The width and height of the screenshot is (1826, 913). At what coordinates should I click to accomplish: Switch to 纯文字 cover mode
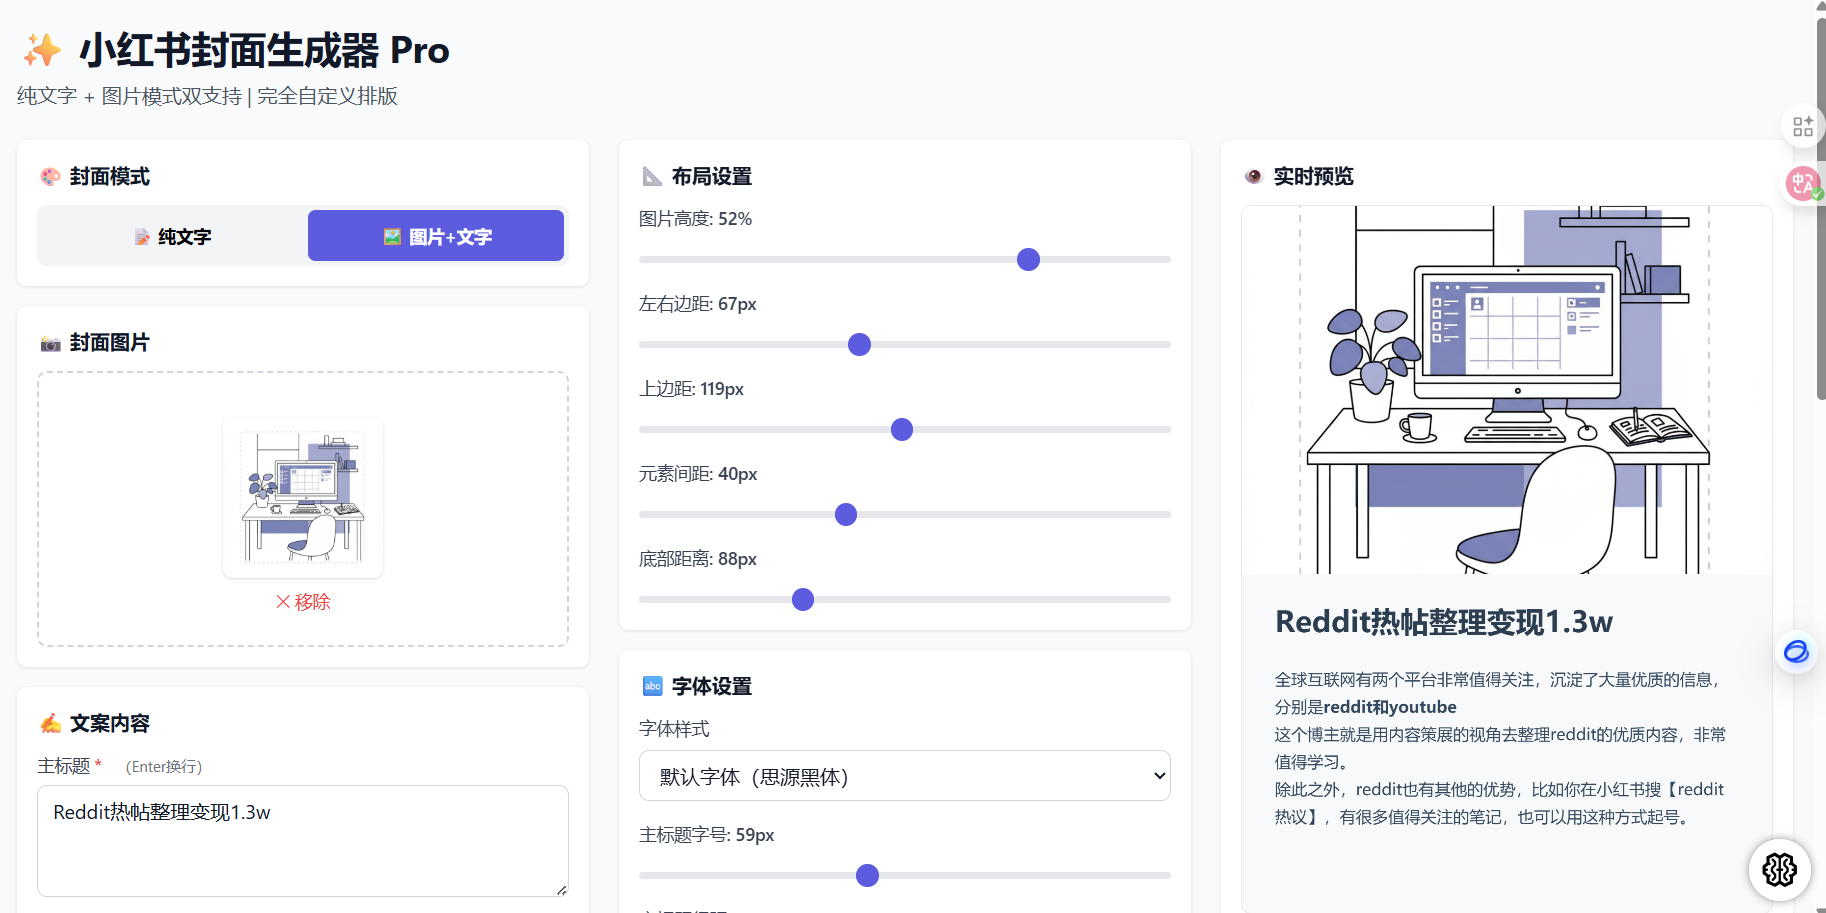(173, 236)
